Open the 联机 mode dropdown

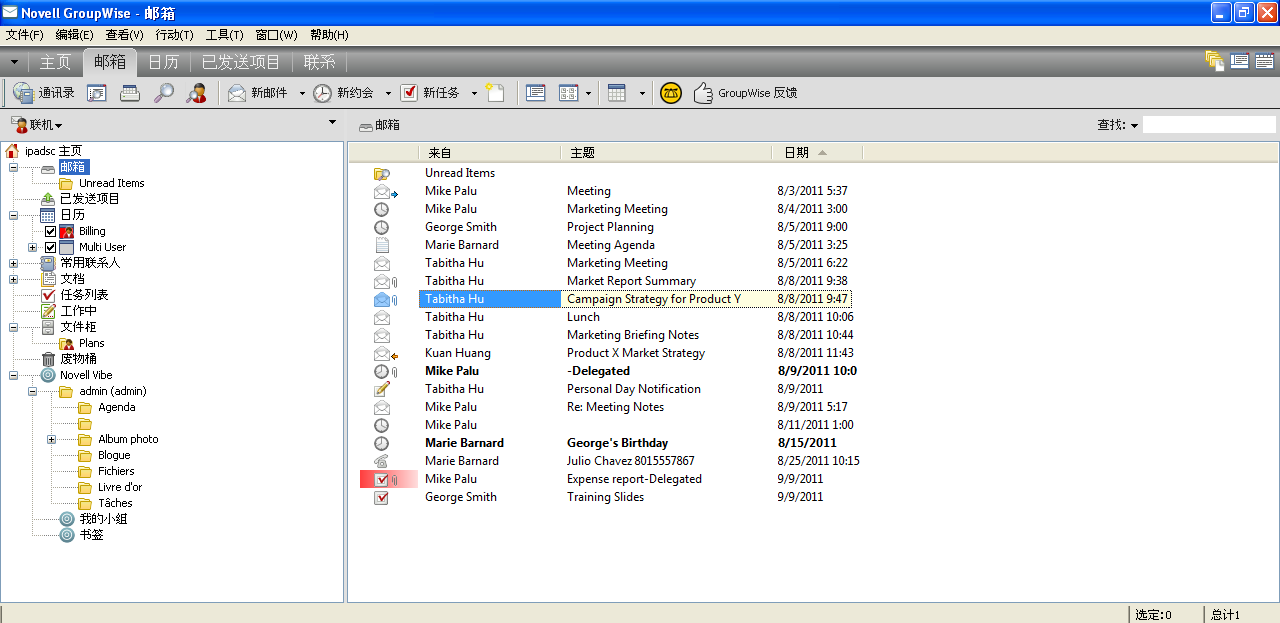click(x=38, y=125)
